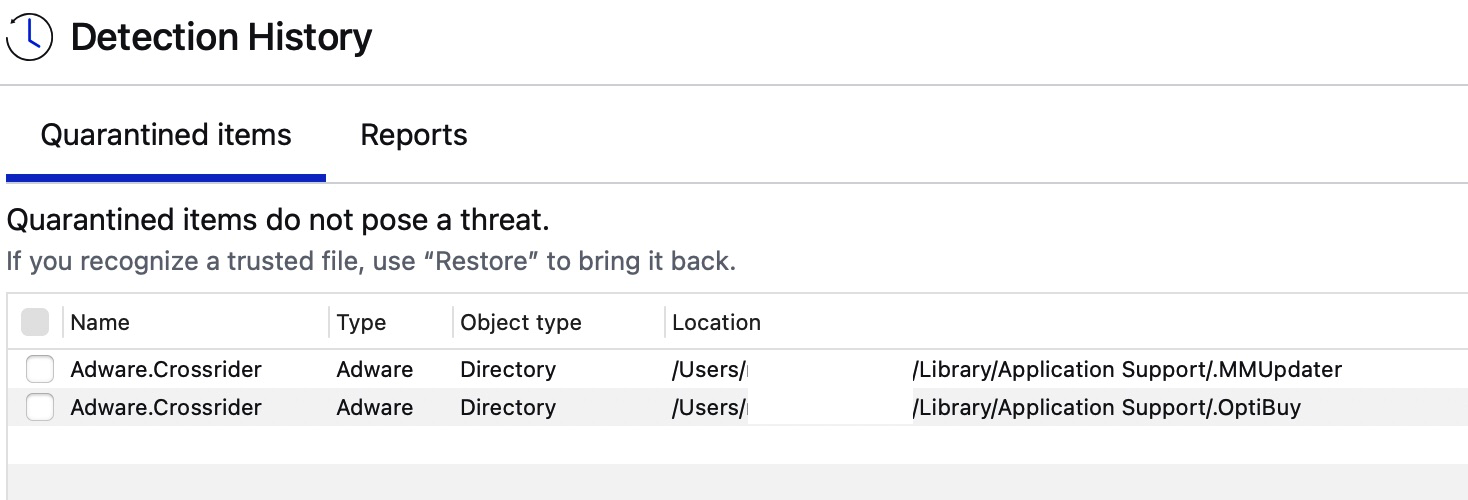Check the .OptiBuy row checkbox
1468x500 pixels.
(x=40, y=408)
